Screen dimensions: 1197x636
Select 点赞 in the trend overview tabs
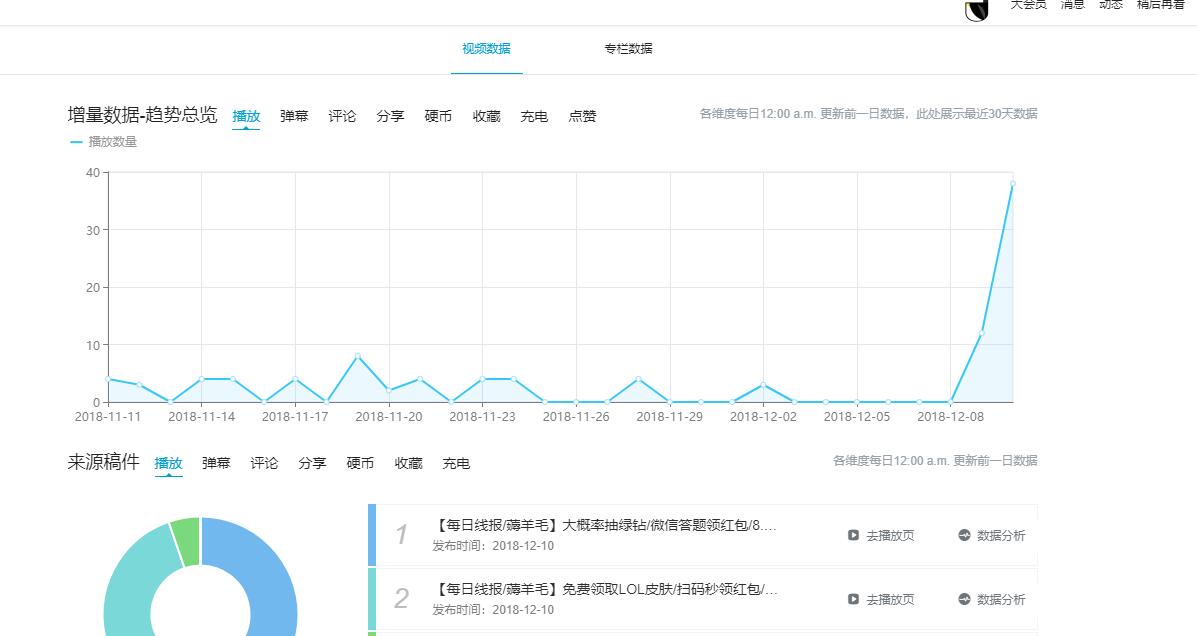tap(582, 116)
